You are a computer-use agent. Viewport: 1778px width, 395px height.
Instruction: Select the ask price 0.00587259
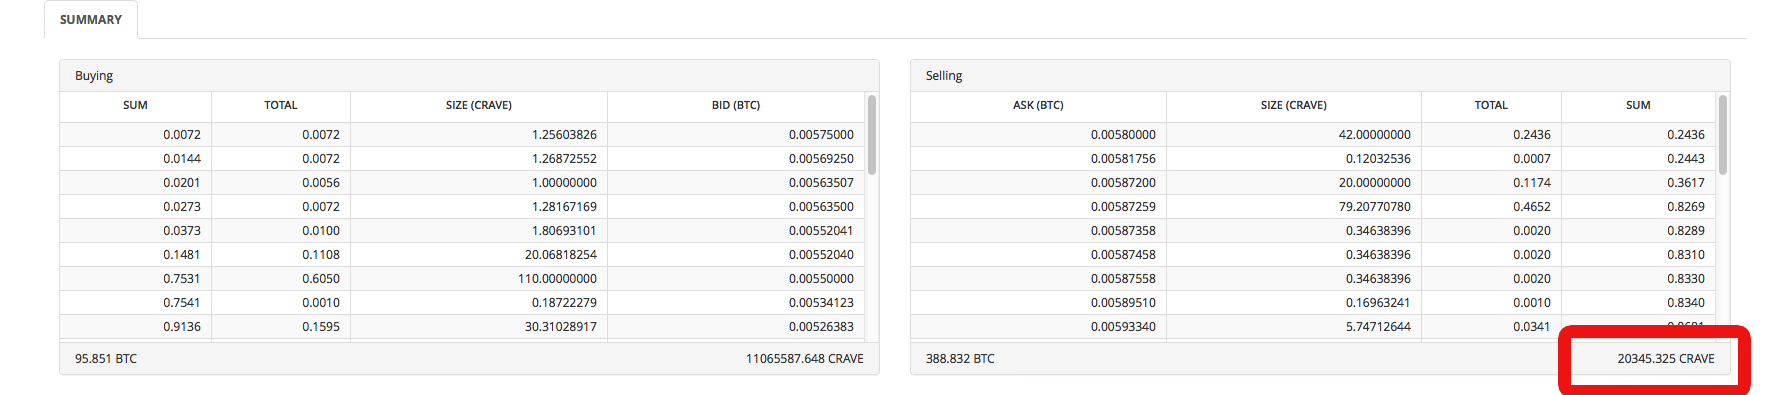[x=1123, y=207]
